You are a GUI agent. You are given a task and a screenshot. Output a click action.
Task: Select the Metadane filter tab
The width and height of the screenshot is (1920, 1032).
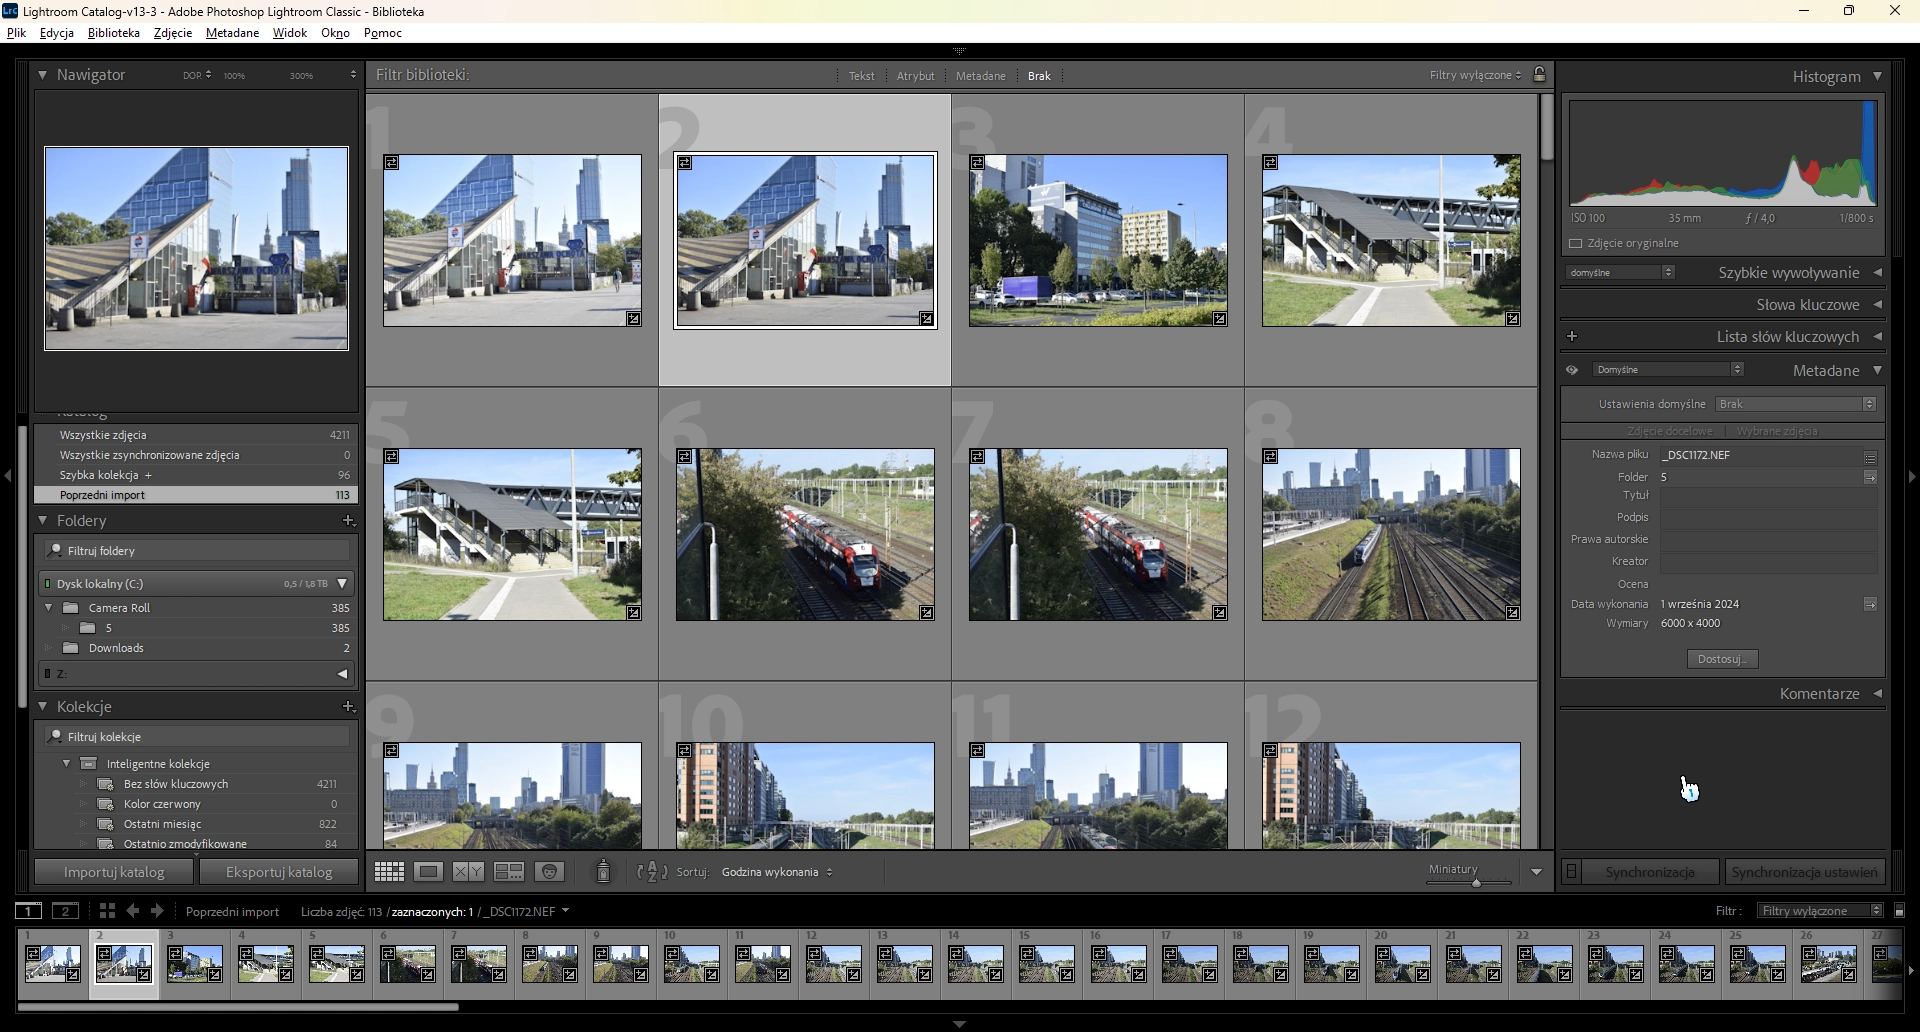[980, 76]
